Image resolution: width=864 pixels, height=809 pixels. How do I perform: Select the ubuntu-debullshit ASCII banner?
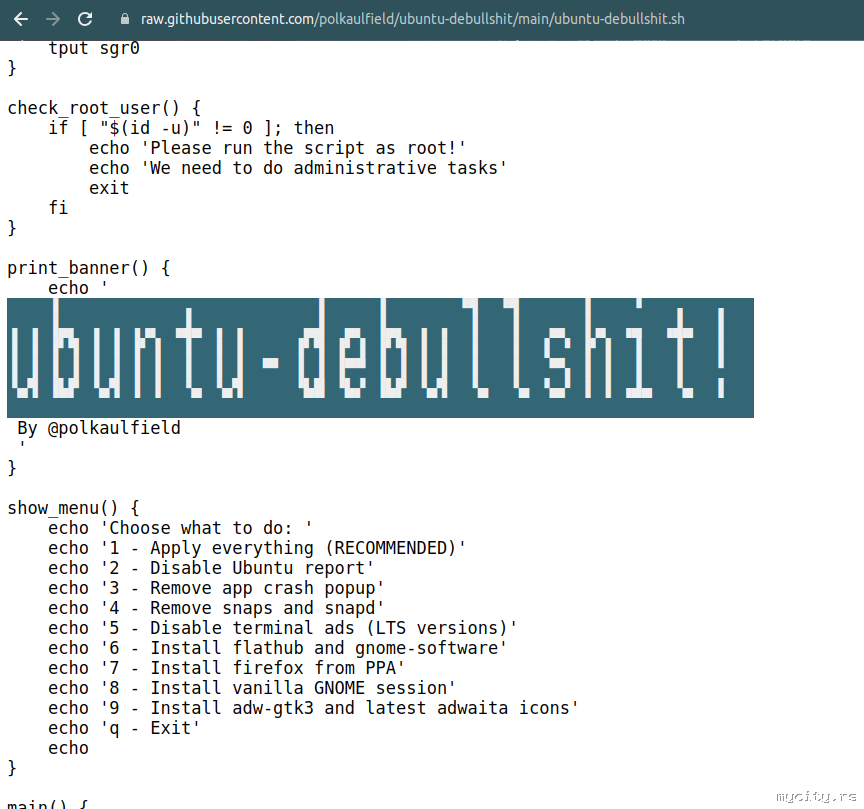point(380,358)
